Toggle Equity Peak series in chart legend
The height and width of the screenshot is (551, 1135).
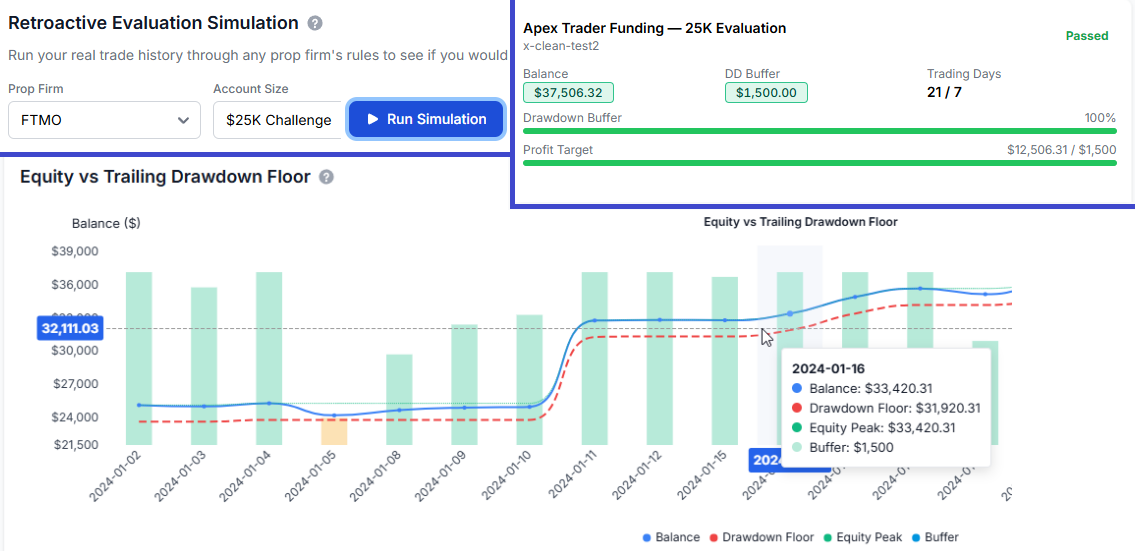863,537
